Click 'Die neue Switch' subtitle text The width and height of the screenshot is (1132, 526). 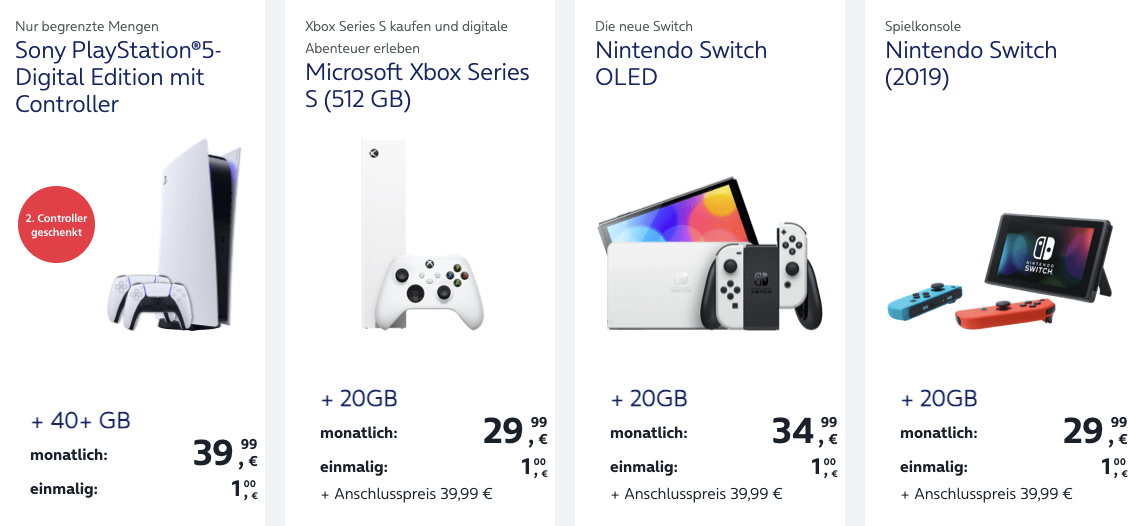(644, 26)
